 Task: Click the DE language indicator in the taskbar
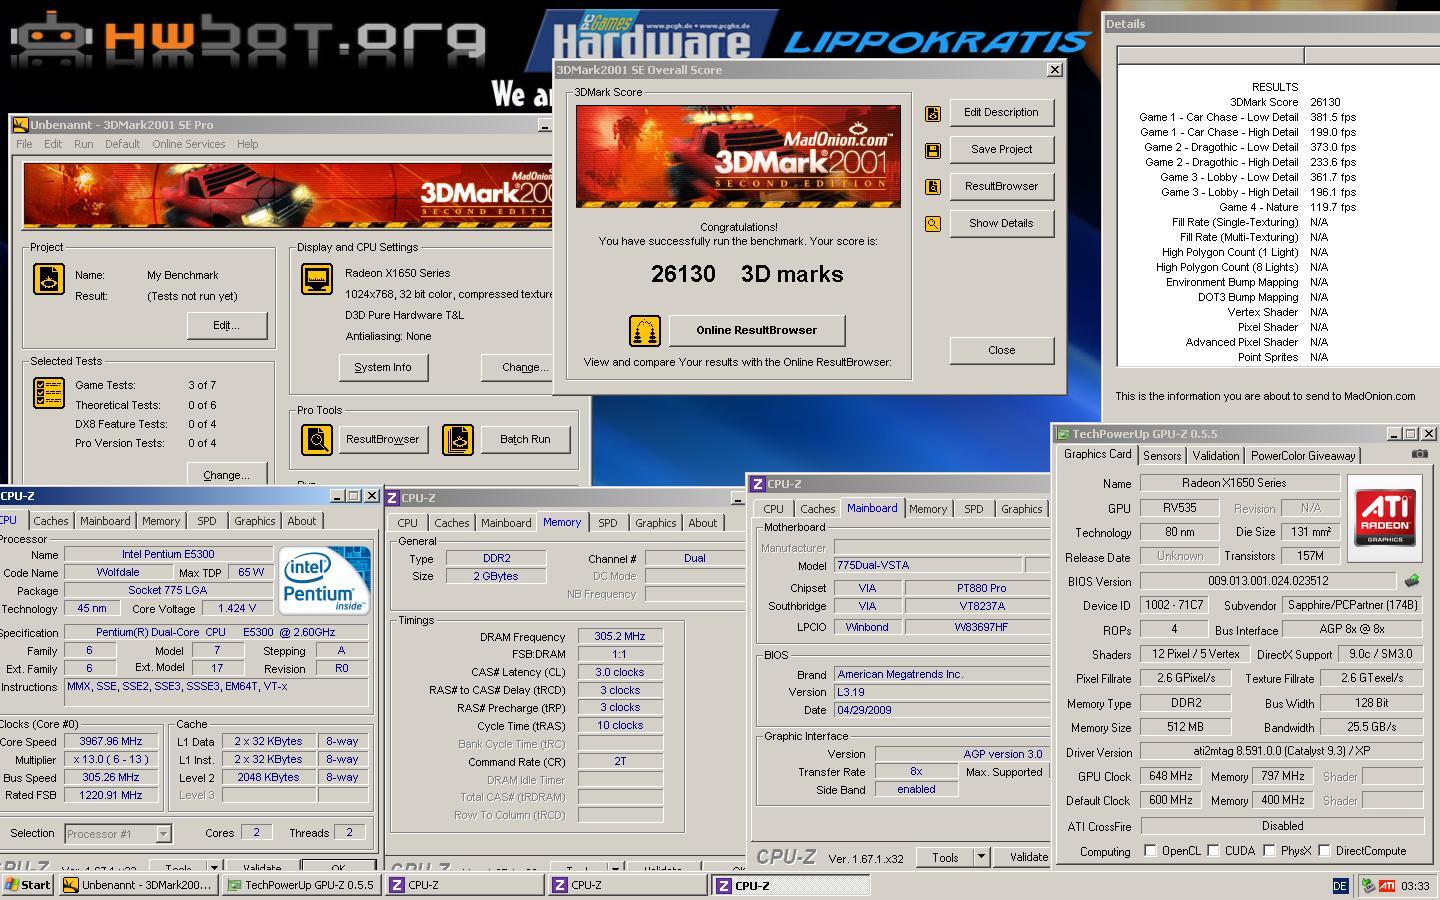click(x=1340, y=885)
